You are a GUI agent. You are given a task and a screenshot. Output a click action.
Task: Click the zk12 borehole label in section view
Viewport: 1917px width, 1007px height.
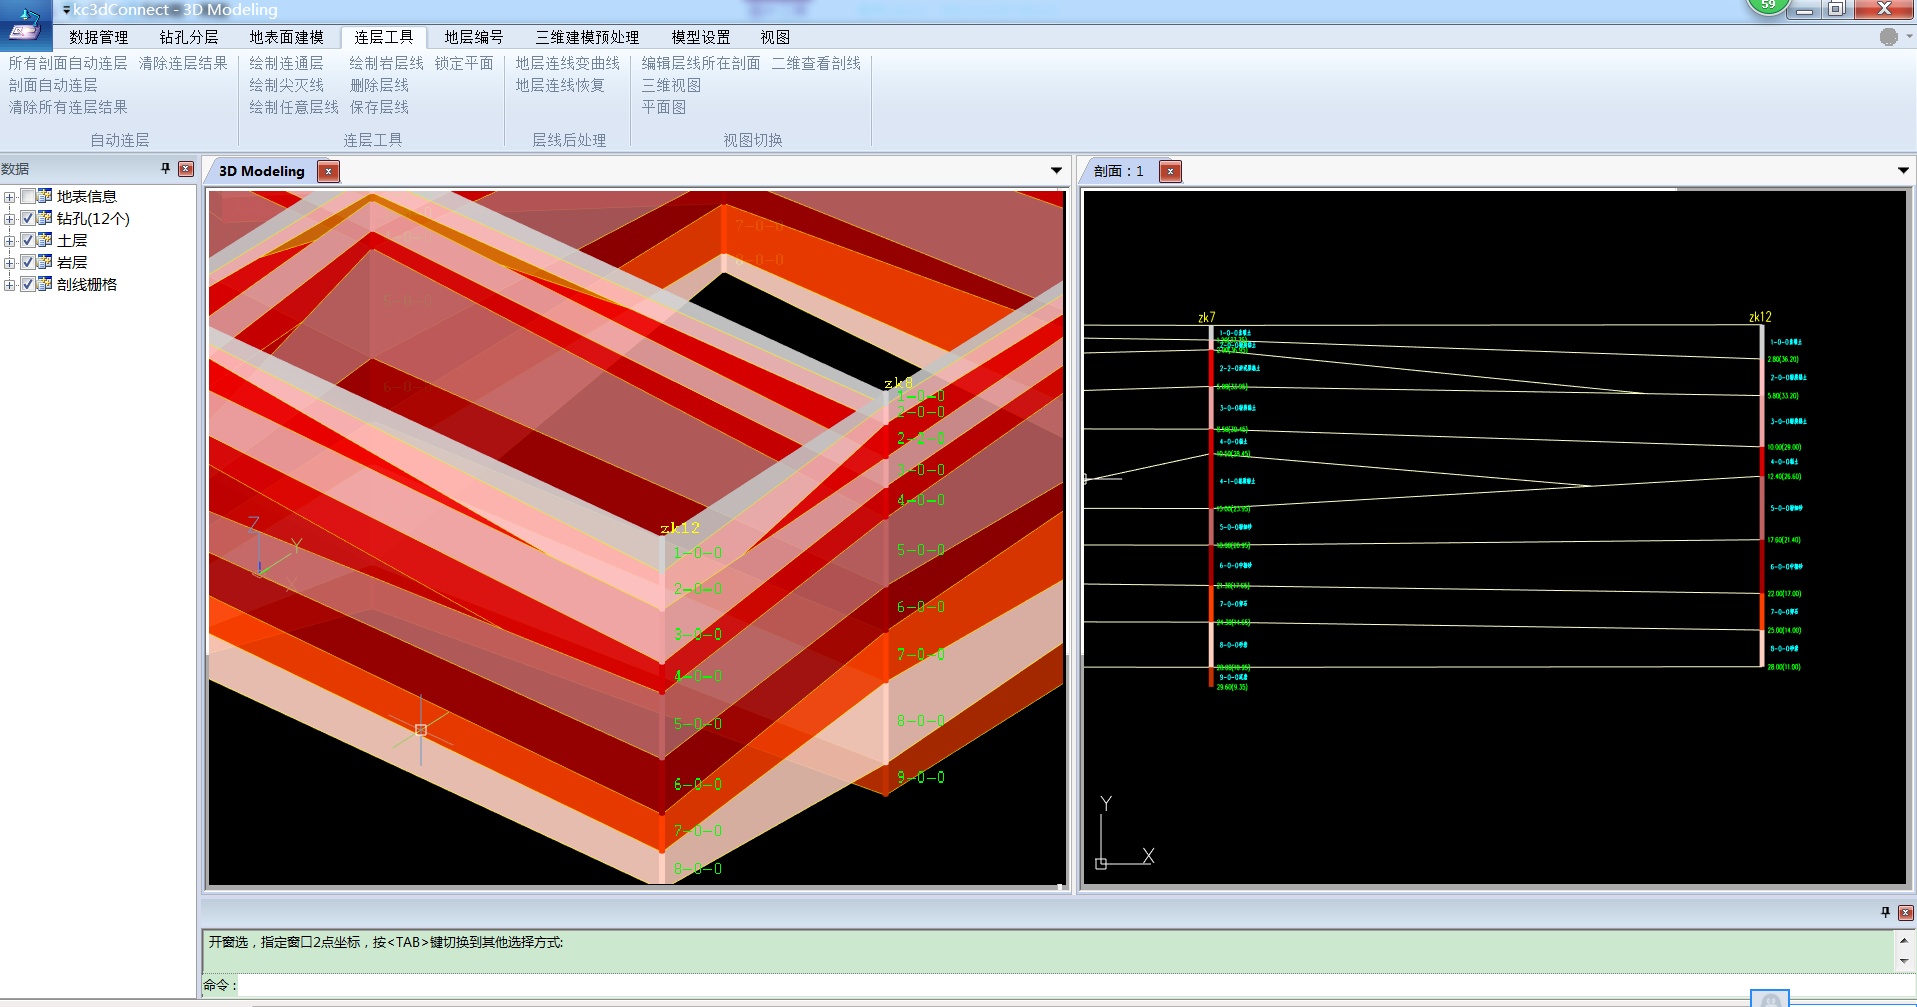(1760, 316)
